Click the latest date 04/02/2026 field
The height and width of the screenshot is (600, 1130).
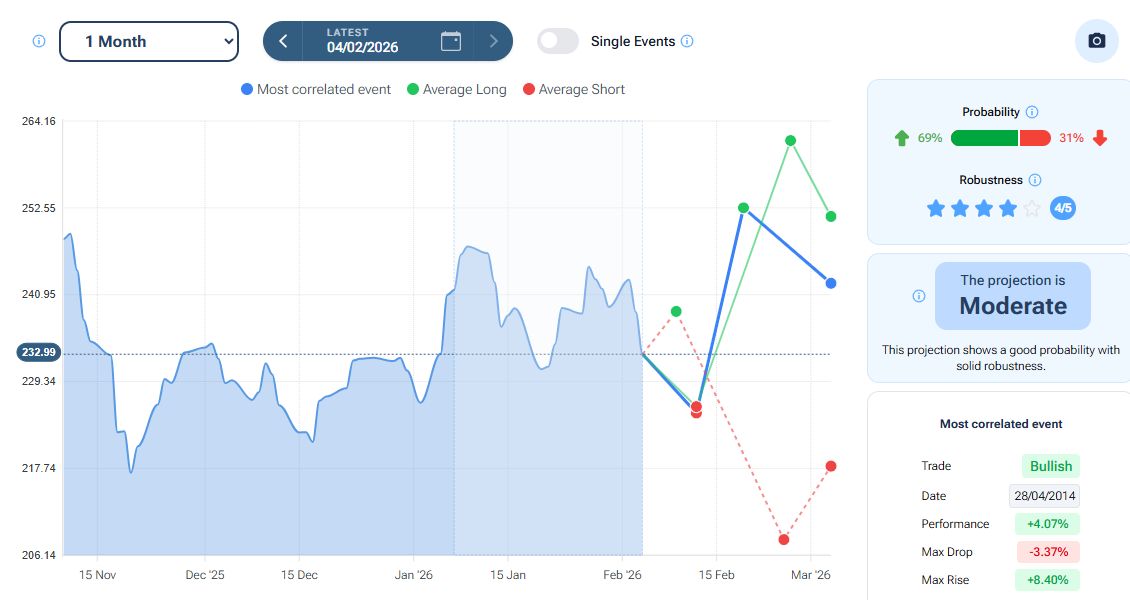point(362,41)
